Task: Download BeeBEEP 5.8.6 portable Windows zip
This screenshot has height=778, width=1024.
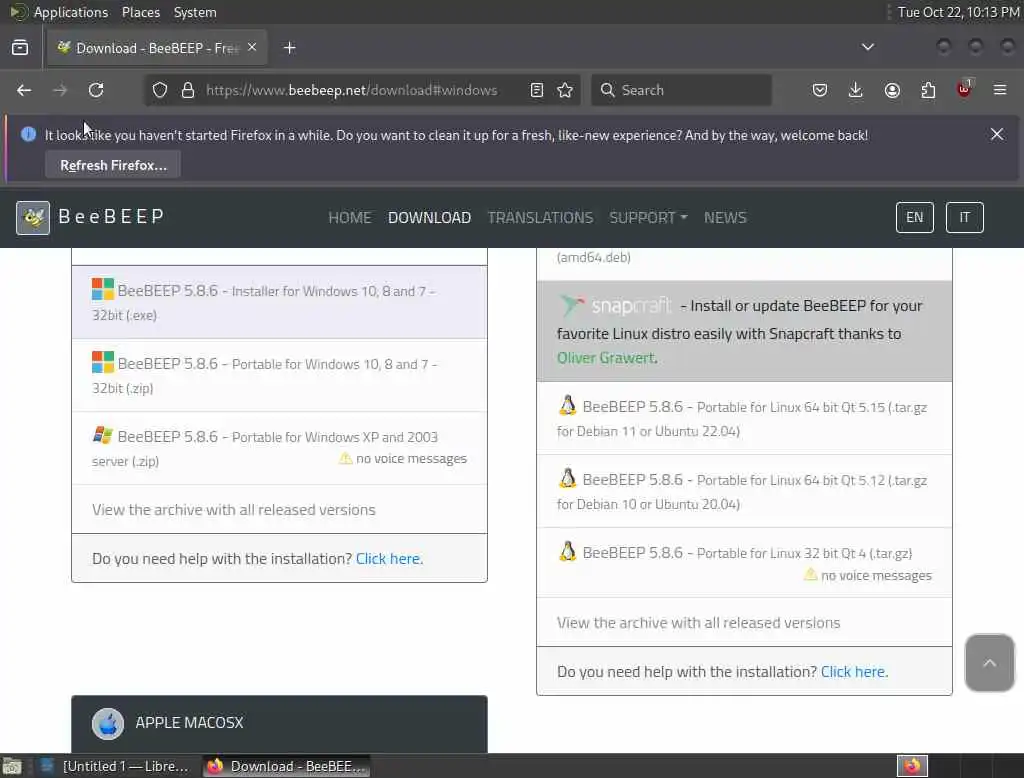Action: pyautogui.click(x=280, y=375)
